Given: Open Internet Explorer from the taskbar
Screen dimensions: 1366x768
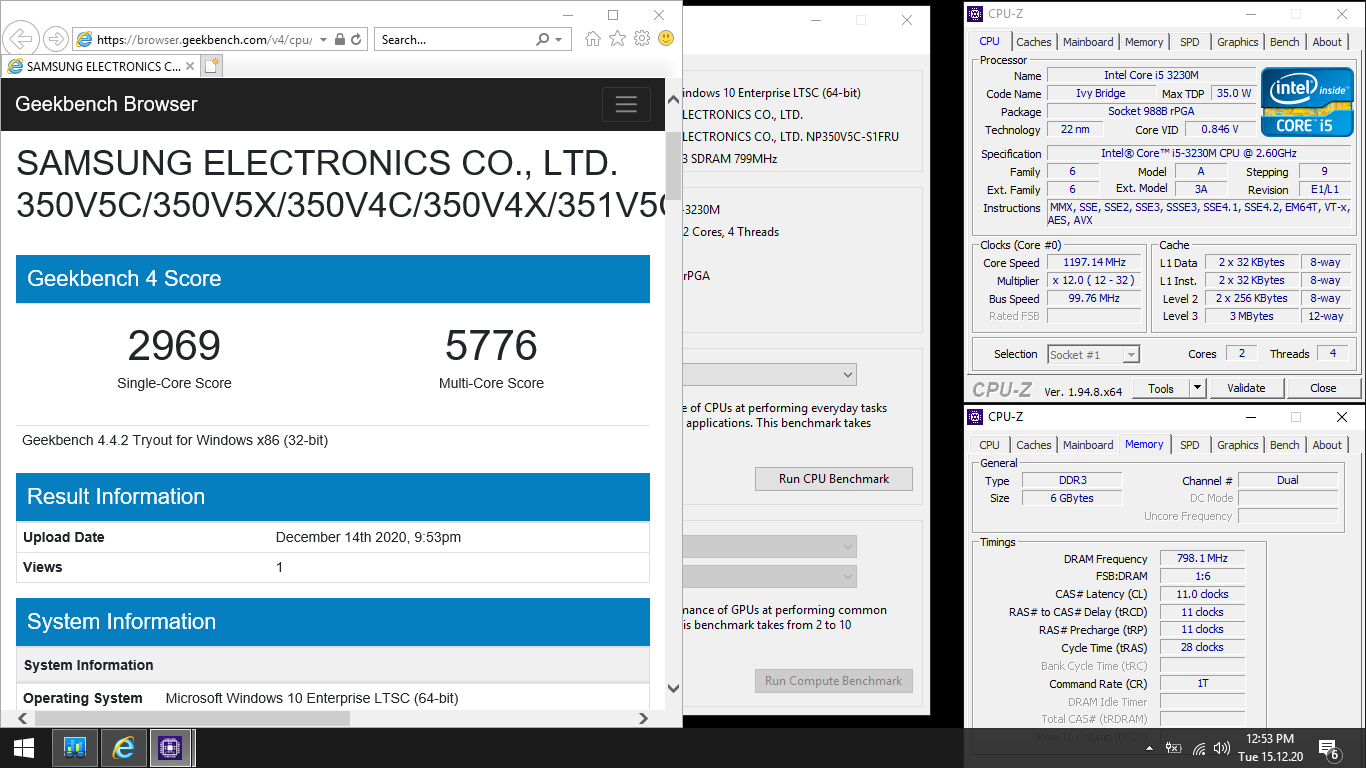Looking at the screenshot, I should (x=123, y=748).
